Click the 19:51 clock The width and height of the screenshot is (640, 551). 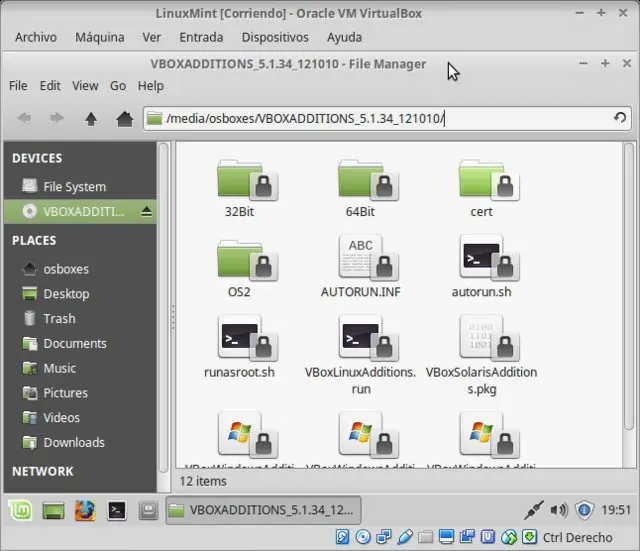pos(616,510)
